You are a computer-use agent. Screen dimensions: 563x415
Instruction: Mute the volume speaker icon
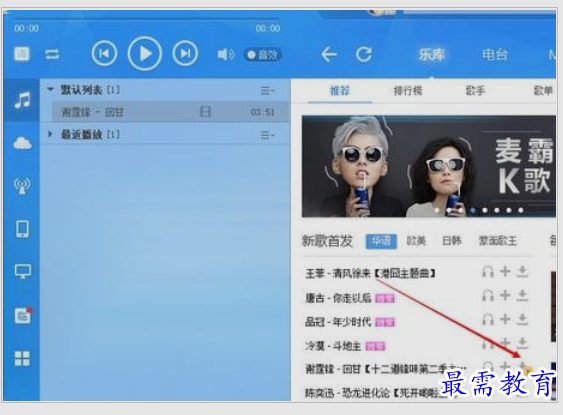pos(225,55)
